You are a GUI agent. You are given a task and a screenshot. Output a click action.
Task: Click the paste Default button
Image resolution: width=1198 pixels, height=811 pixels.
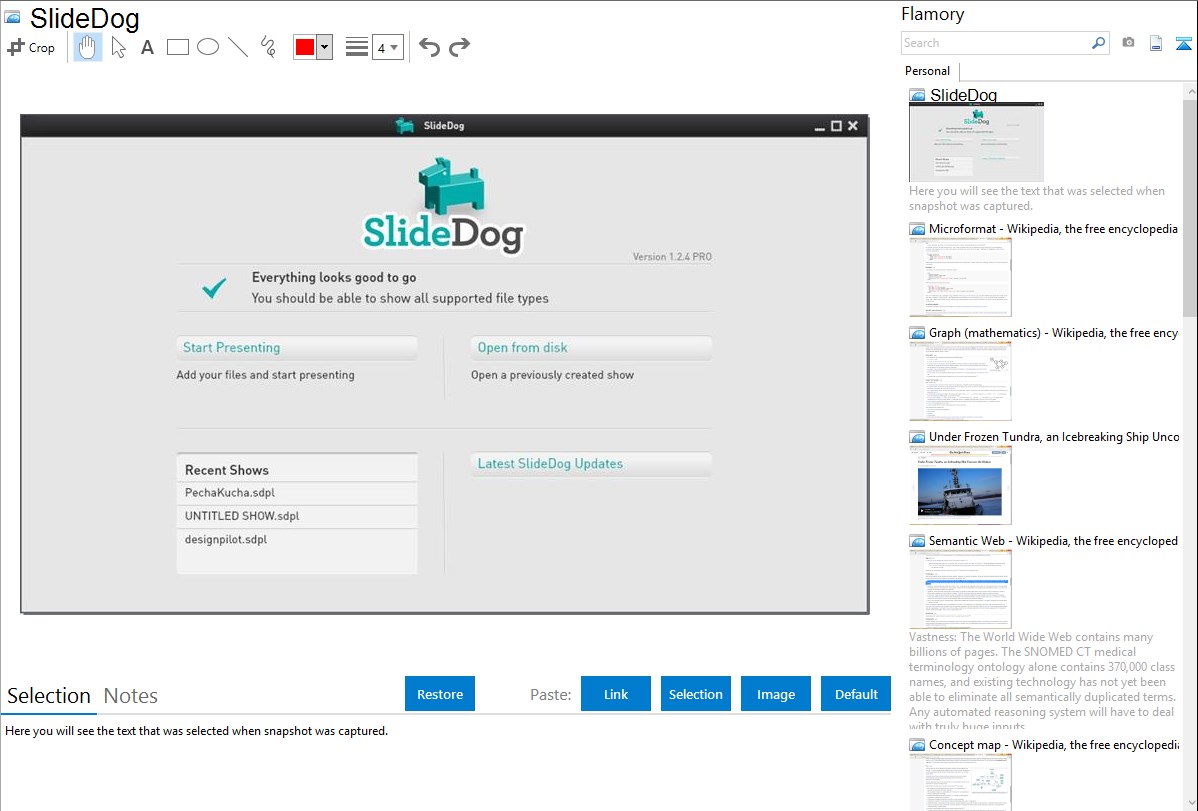coord(856,694)
